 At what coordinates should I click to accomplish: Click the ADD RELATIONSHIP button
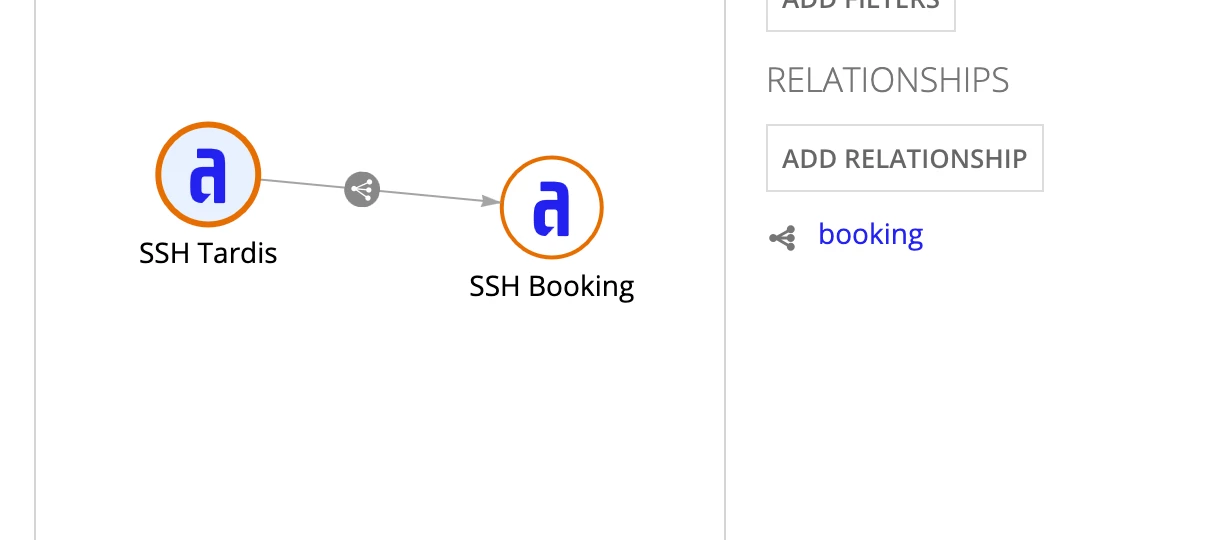(904, 158)
